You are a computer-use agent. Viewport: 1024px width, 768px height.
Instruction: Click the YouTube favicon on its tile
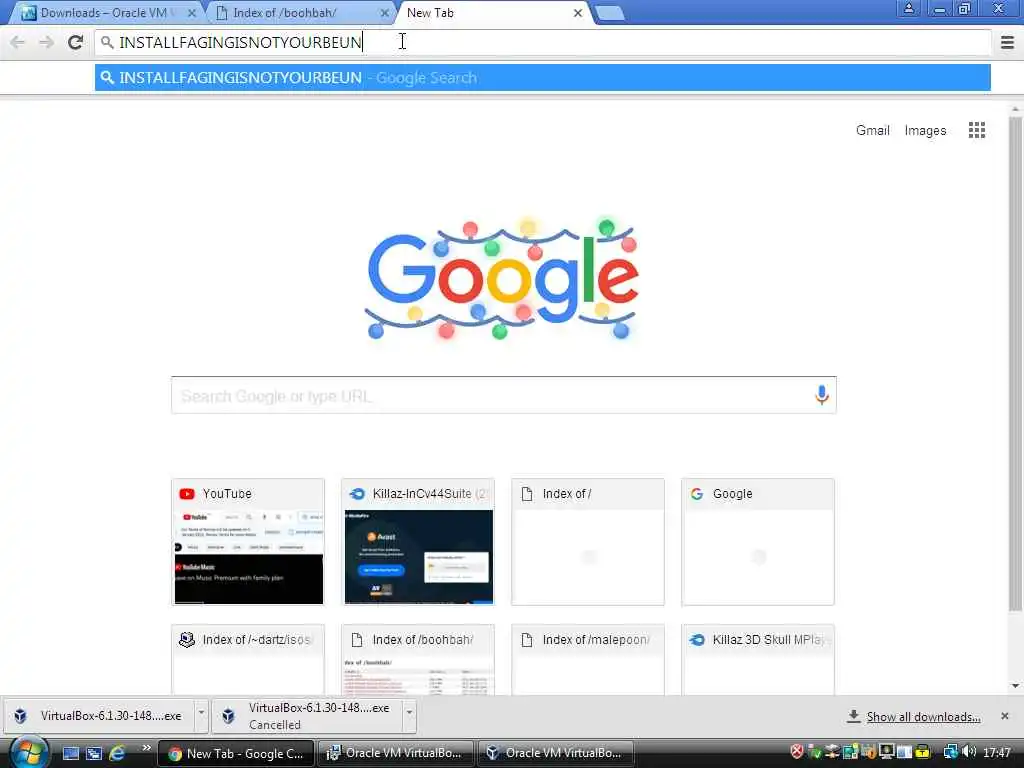(187, 494)
